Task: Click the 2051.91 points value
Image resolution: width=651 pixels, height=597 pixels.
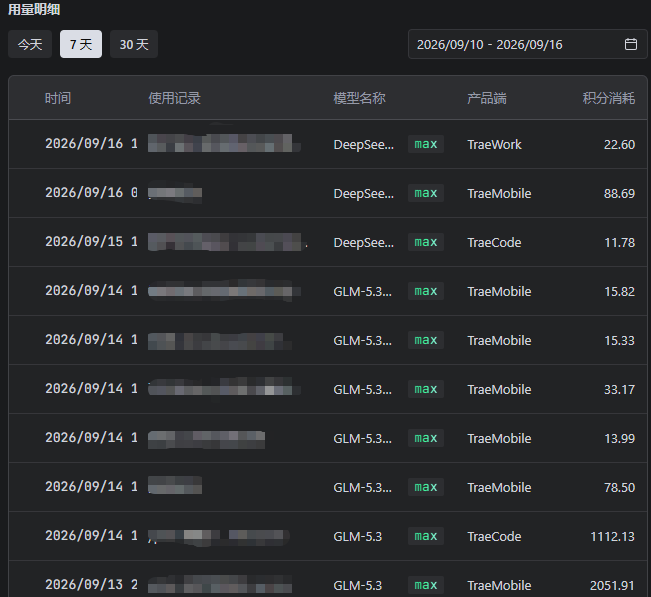Action: [613, 585]
